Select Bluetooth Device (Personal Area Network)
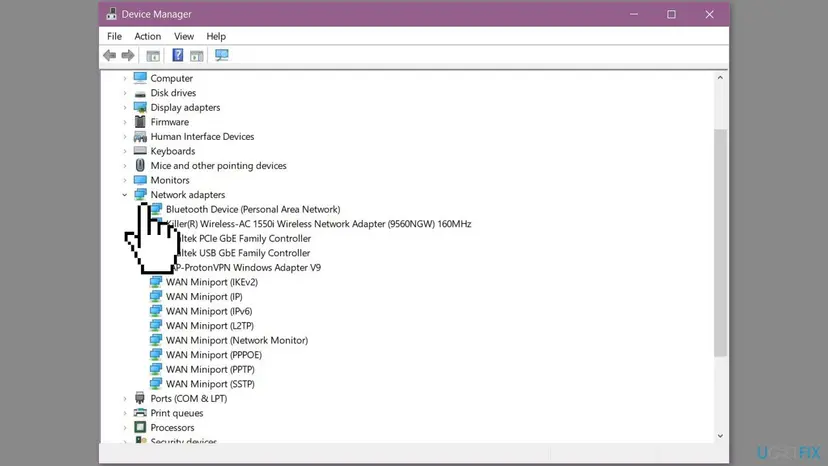The image size is (828, 466). click(253, 209)
